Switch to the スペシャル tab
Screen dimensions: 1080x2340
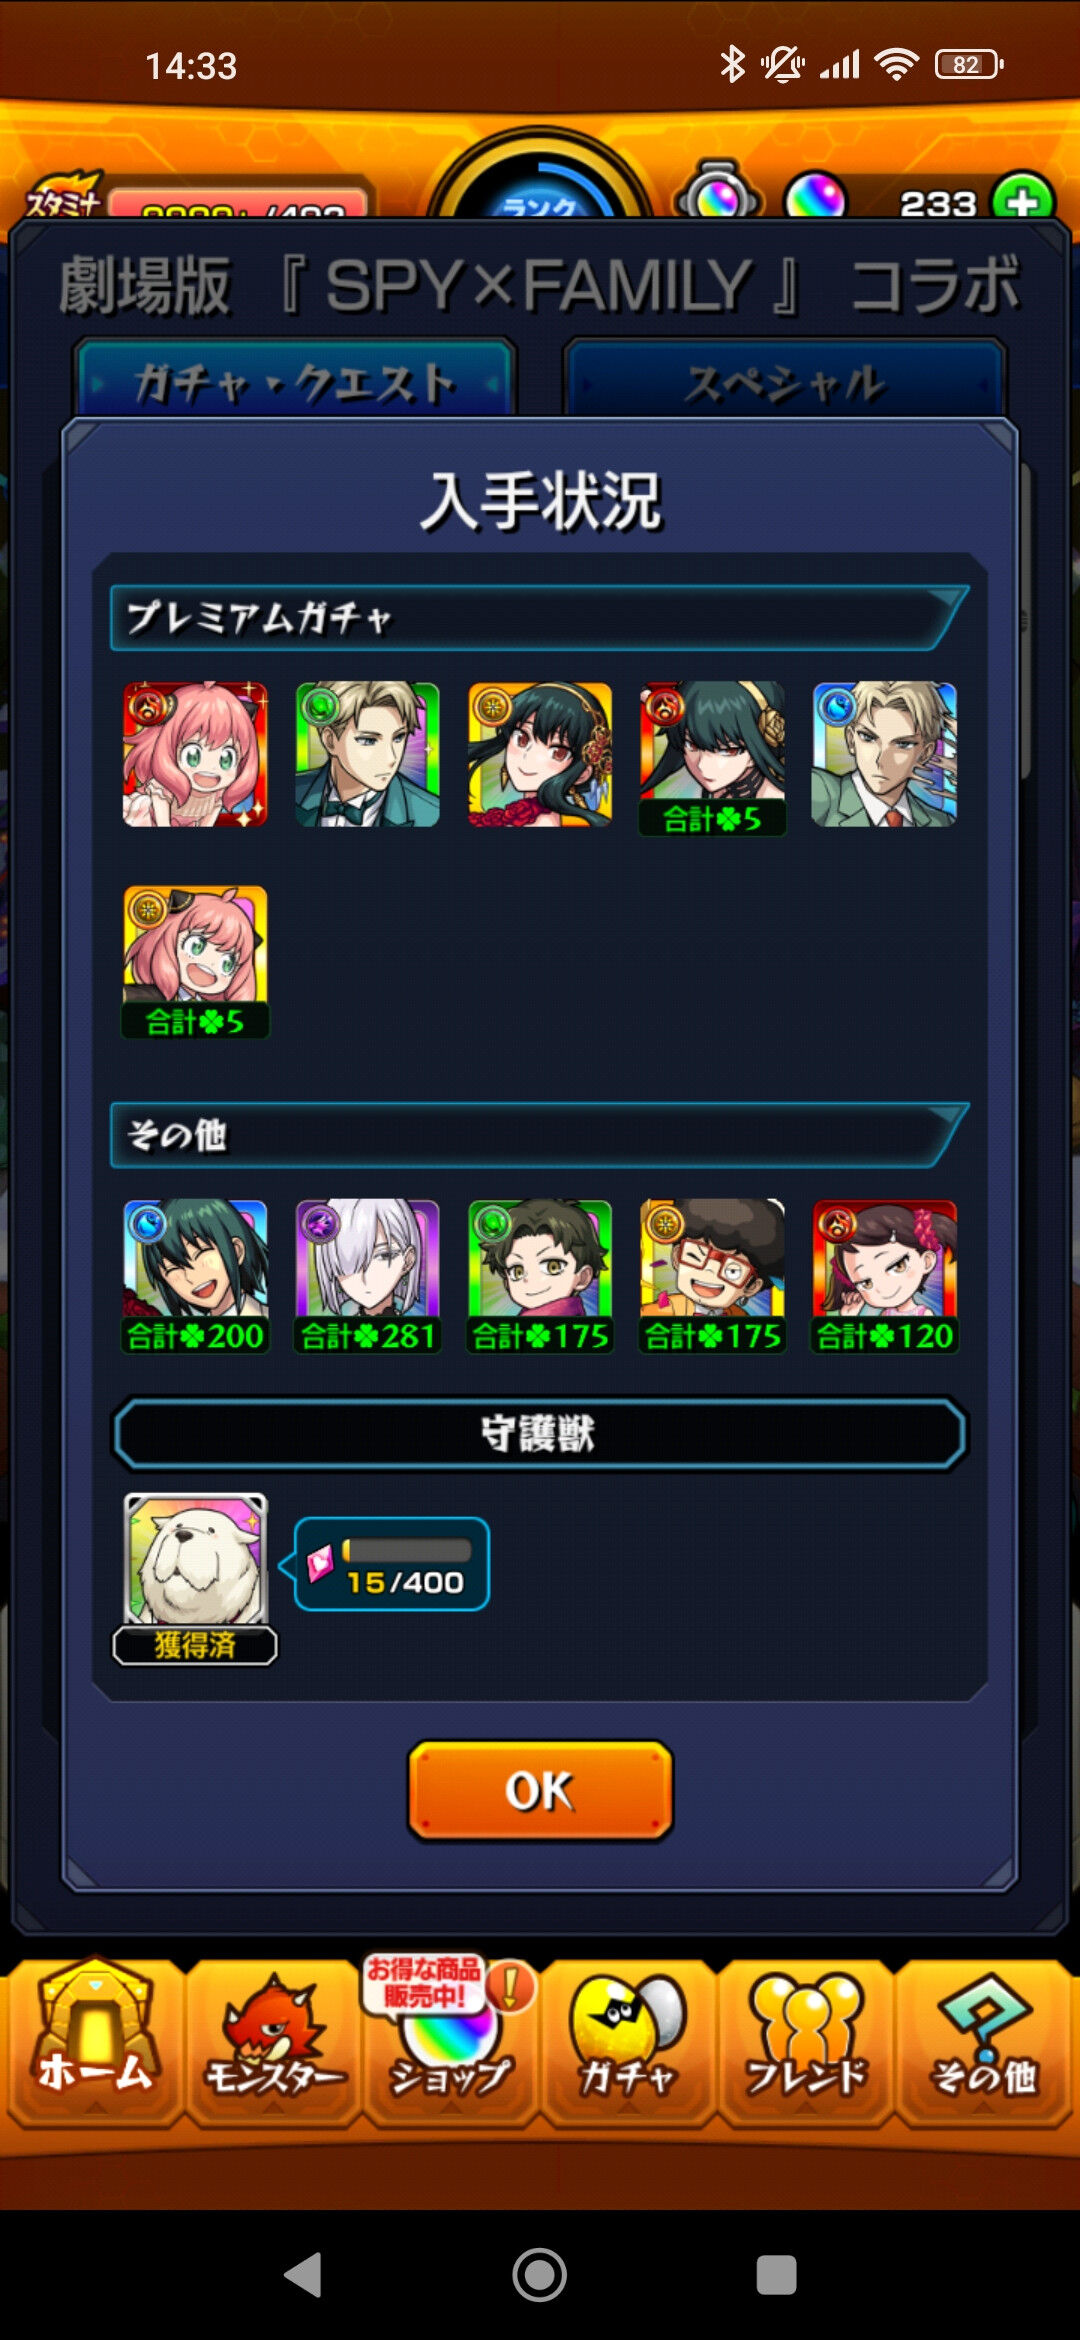(785, 381)
